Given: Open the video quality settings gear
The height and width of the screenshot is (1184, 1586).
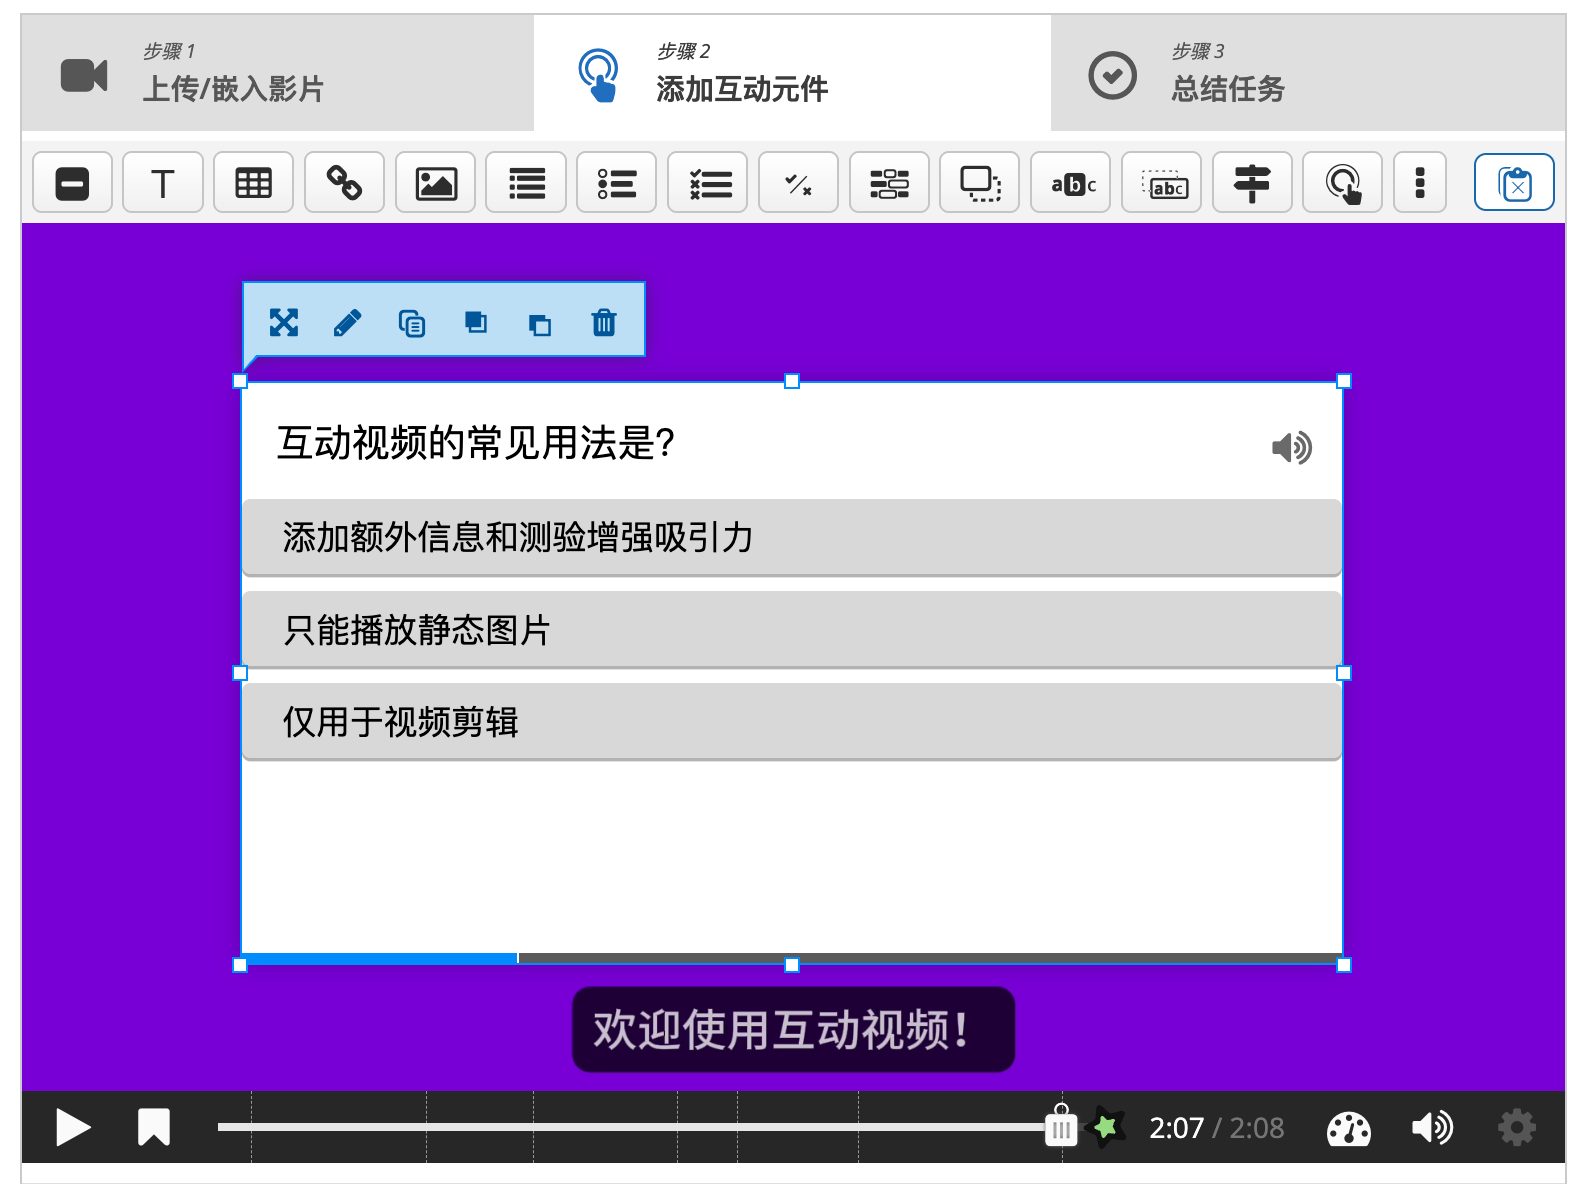Looking at the screenshot, I should tap(1517, 1128).
